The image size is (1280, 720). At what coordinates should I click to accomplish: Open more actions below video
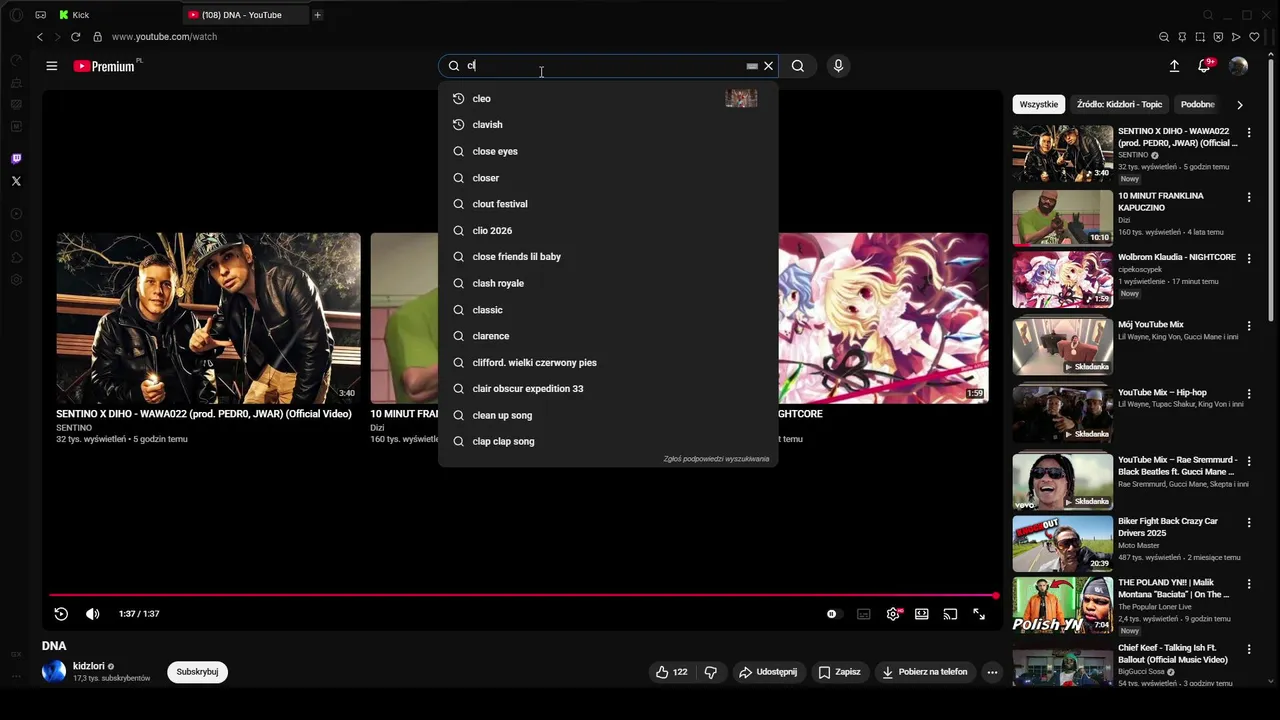pyautogui.click(x=992, y=672)
